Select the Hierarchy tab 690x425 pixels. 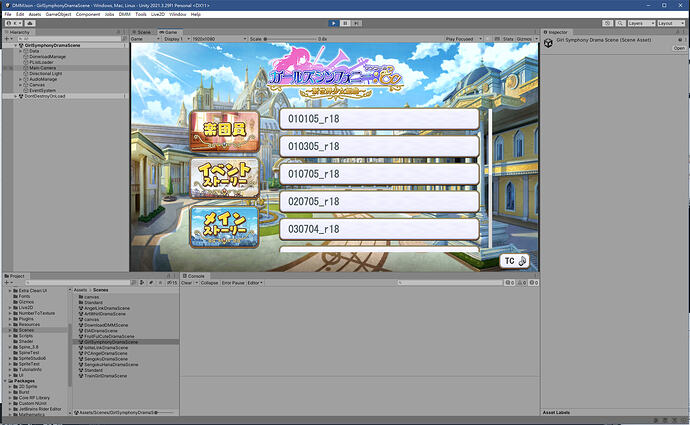tap(17, 32)
